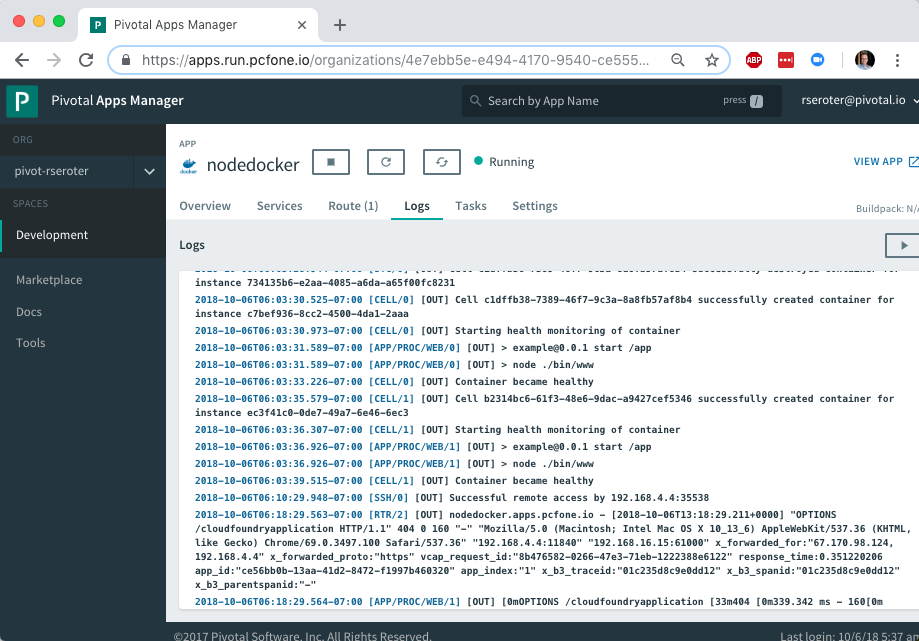The image size is (919, 641).
Task: Focus the Search by App Name field
Action: [600, 101]
